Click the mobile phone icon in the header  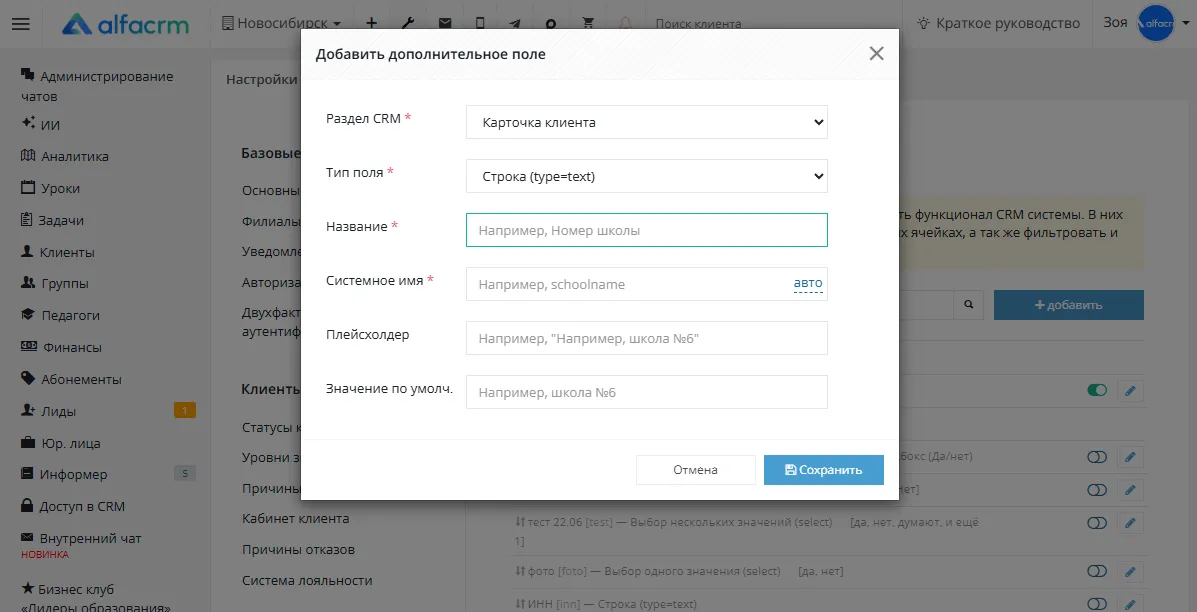[x=479, y=23]
